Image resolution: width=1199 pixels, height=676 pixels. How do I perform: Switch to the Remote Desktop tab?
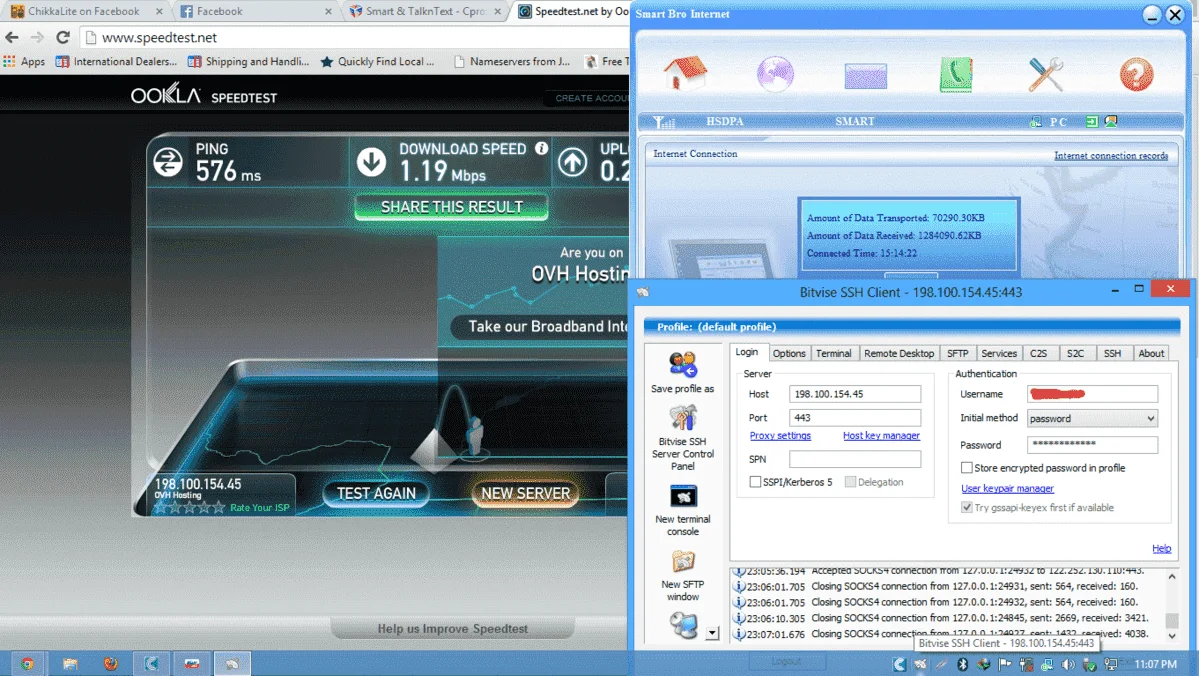898,353
